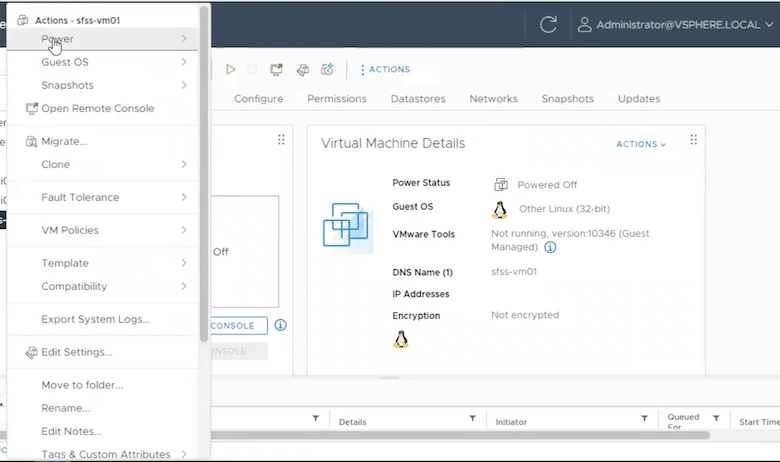Open the ACTIONS toolbar dropdown
This screenshot has height=462, width=780.
coord(386,70)
